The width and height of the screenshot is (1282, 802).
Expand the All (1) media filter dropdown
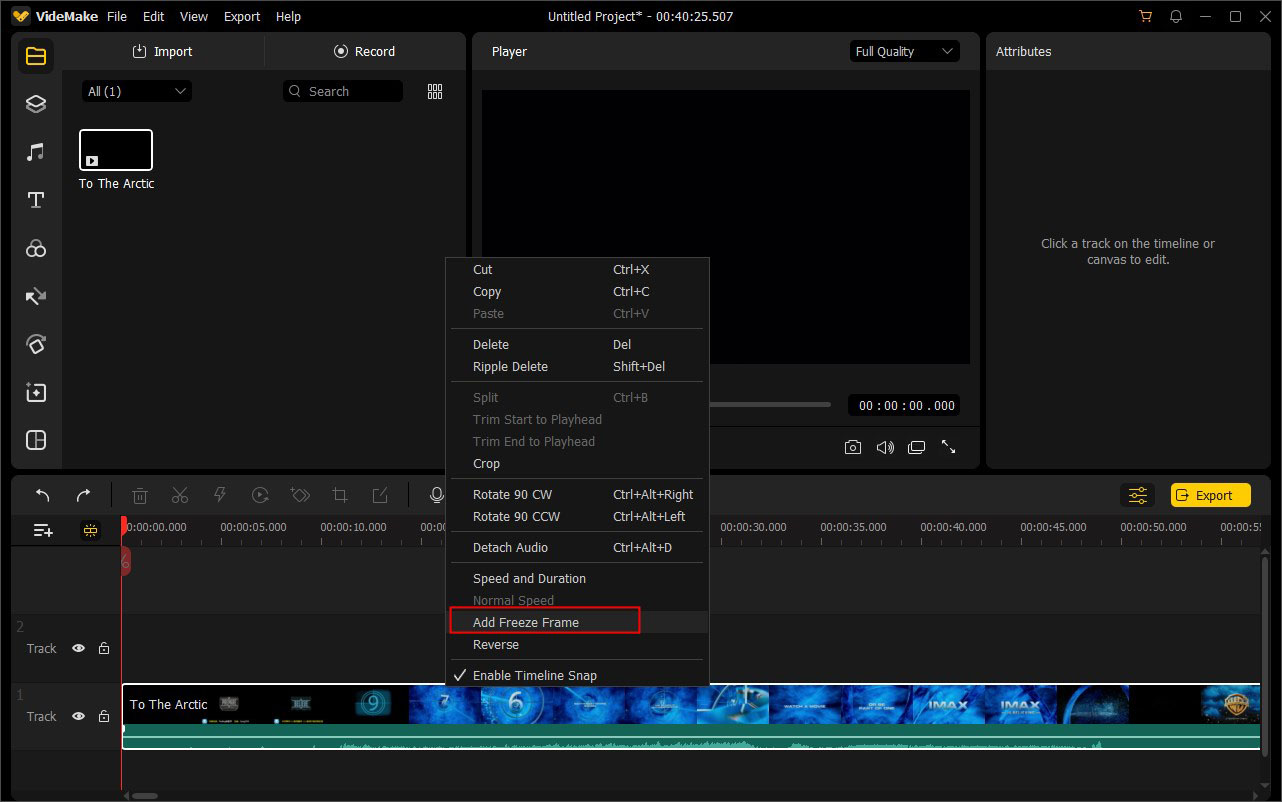(136, 90)
